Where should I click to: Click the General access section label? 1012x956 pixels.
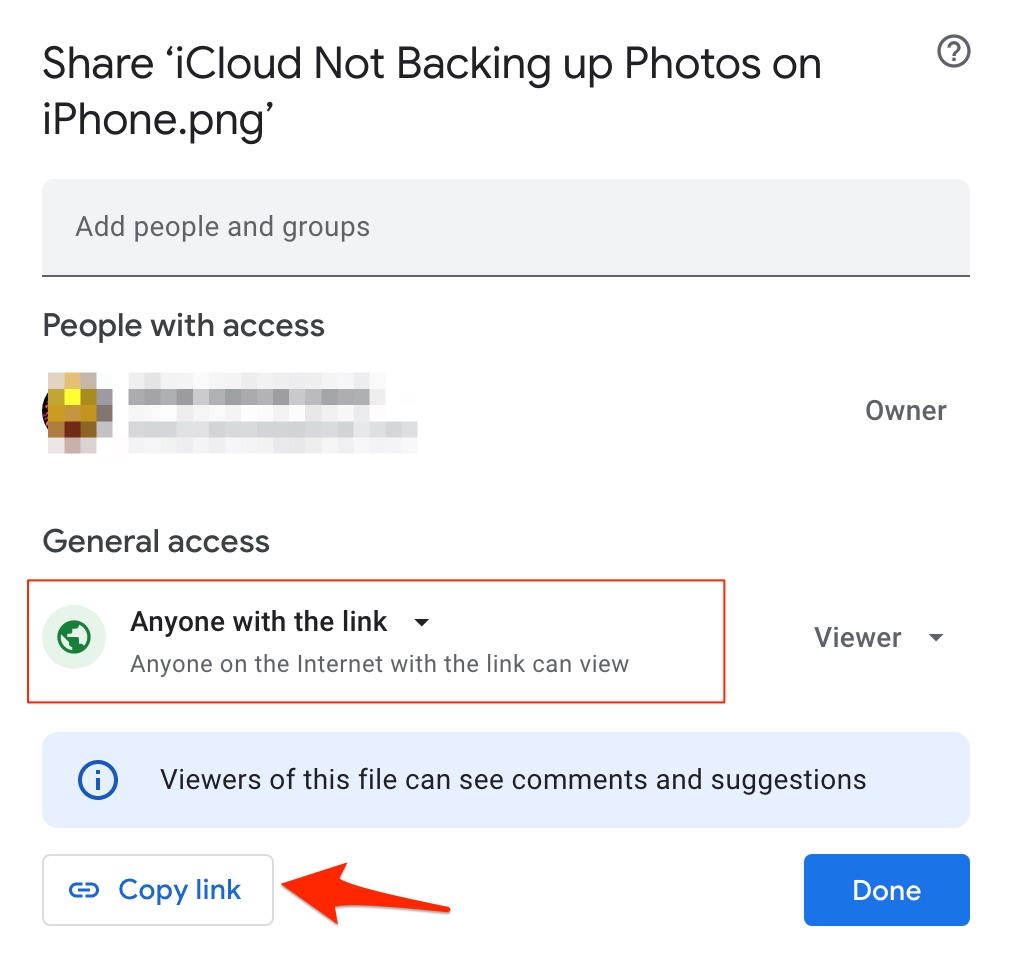(x=156, y=541)
